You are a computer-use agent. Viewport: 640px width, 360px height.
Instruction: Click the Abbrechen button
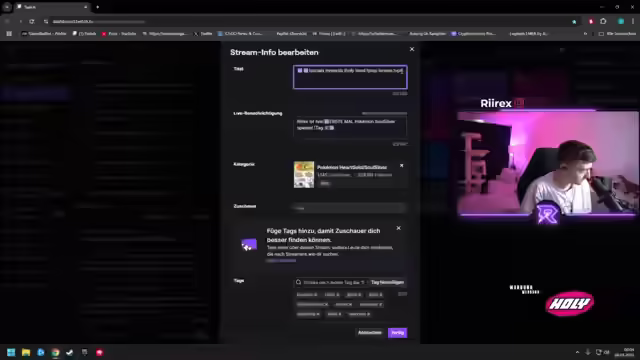pos(370,333)
